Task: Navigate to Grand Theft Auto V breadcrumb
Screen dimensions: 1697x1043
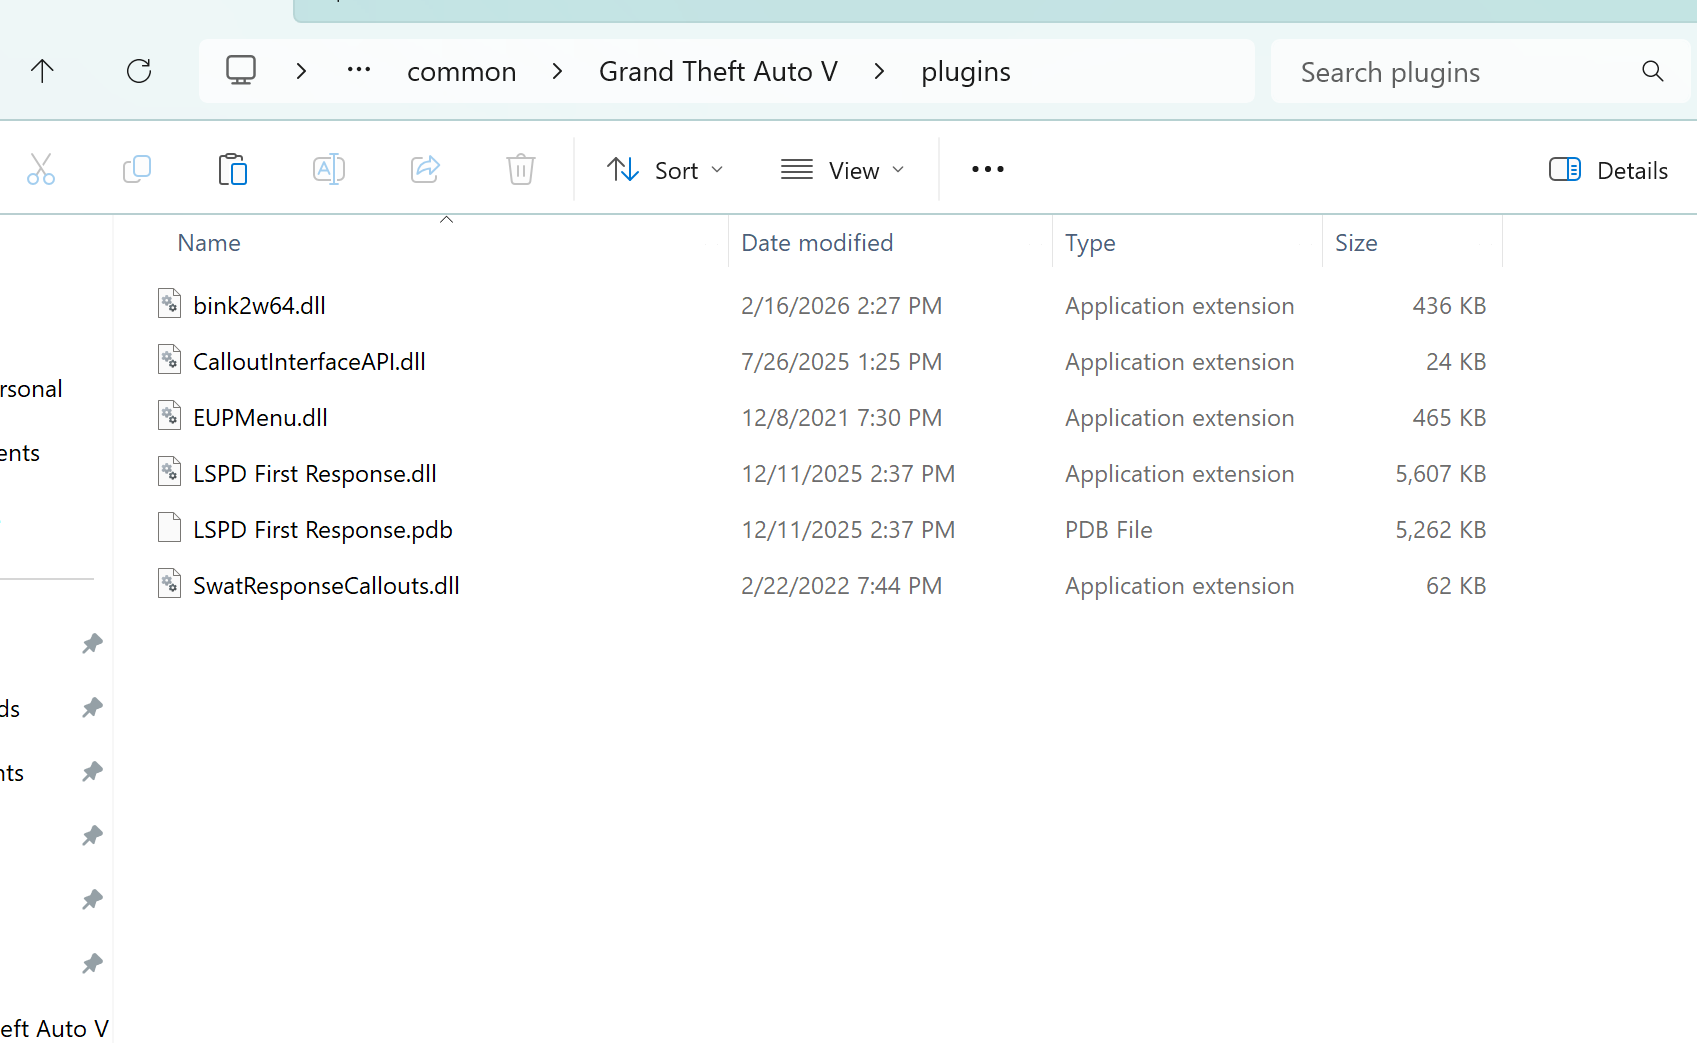Action: pos(717,72)
